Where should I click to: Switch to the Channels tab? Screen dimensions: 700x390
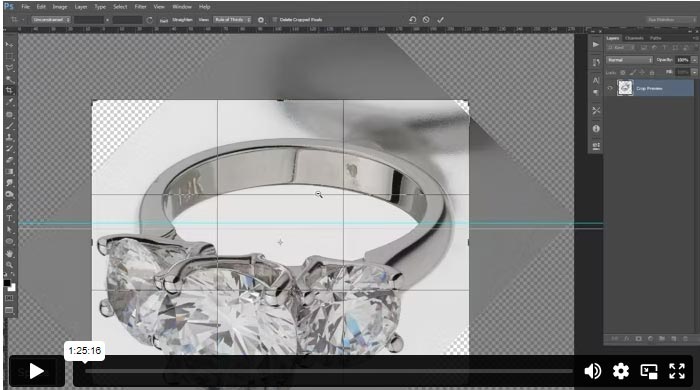coord(634,38)
